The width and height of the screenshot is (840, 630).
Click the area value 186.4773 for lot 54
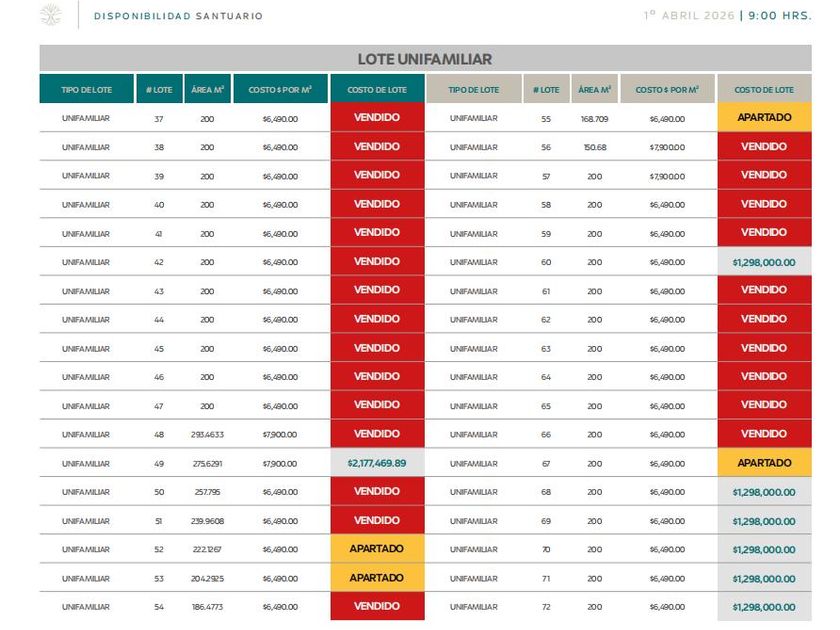(207, 607)
